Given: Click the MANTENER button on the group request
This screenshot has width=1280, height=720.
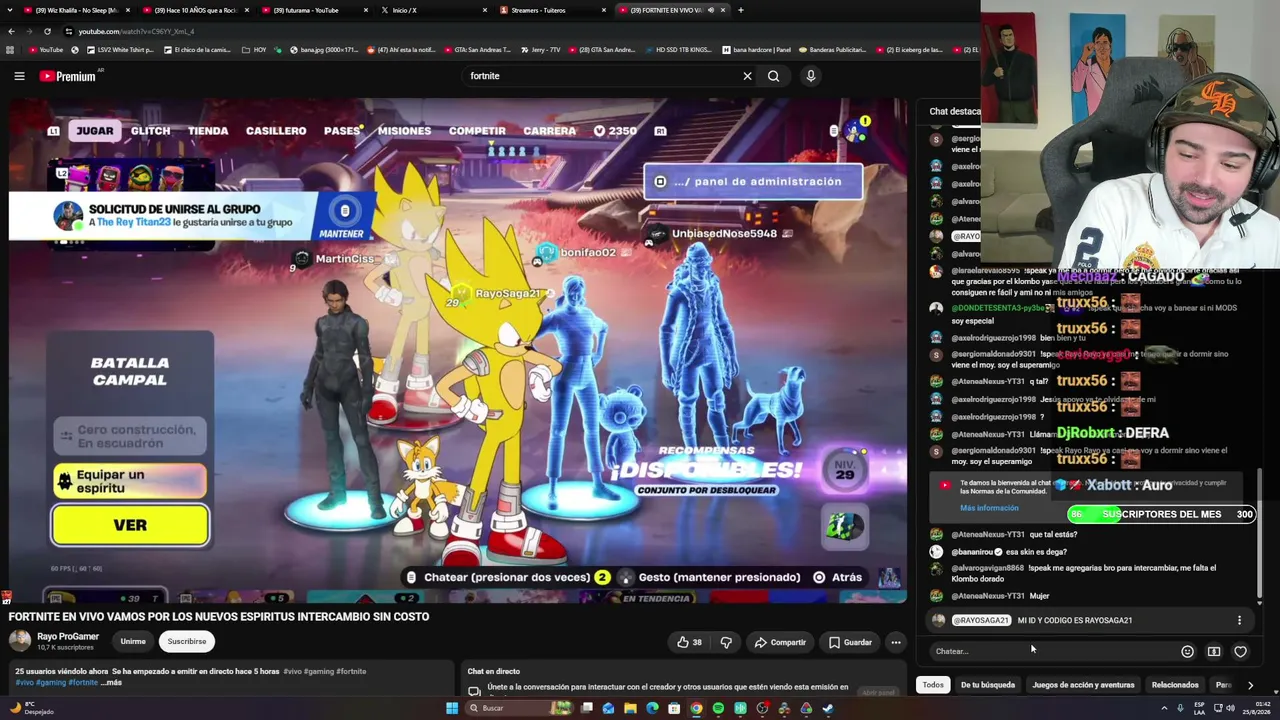Looking at the screenshot, I should click(342, 216).
